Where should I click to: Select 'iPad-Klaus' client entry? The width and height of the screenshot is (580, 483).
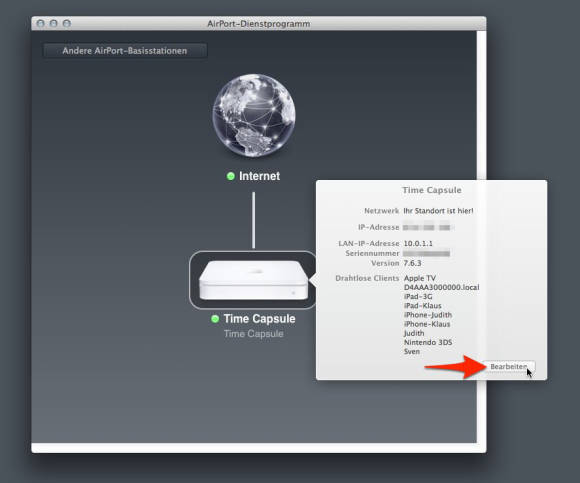coord(422,306)
